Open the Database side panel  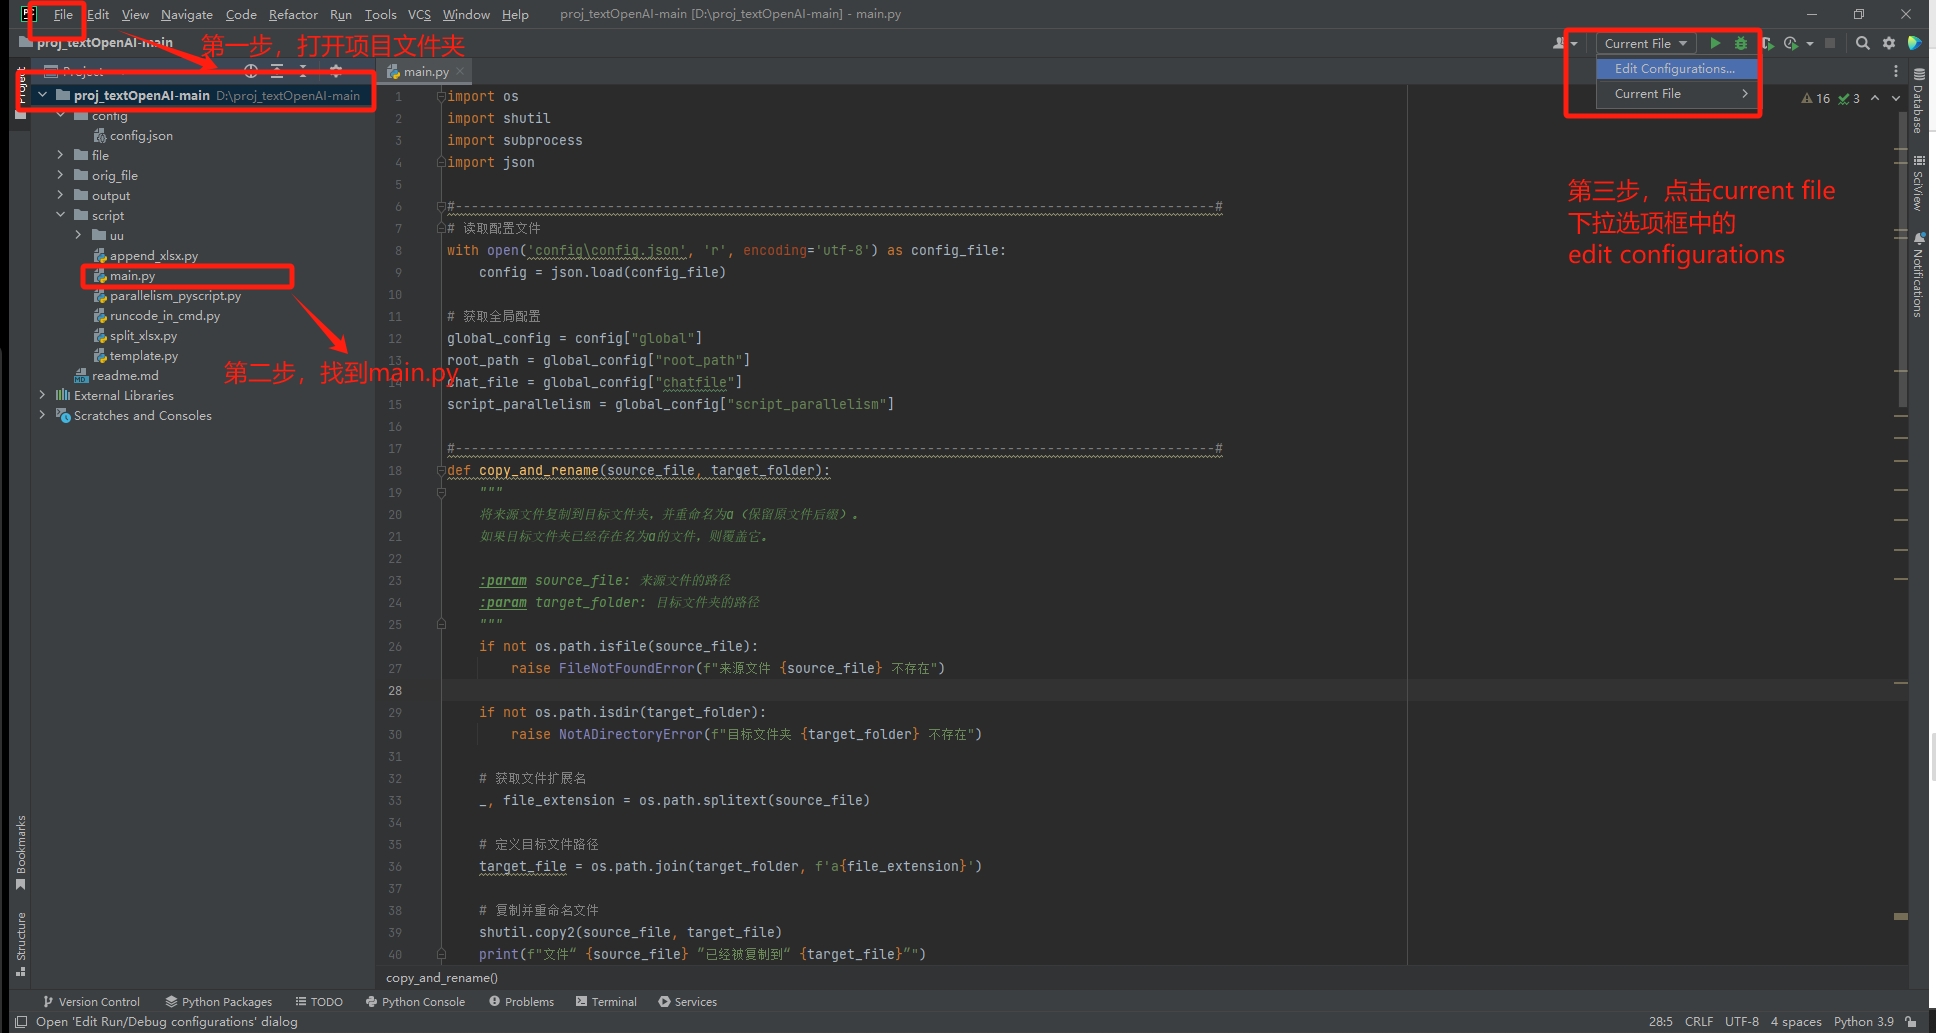[1918, 100]
